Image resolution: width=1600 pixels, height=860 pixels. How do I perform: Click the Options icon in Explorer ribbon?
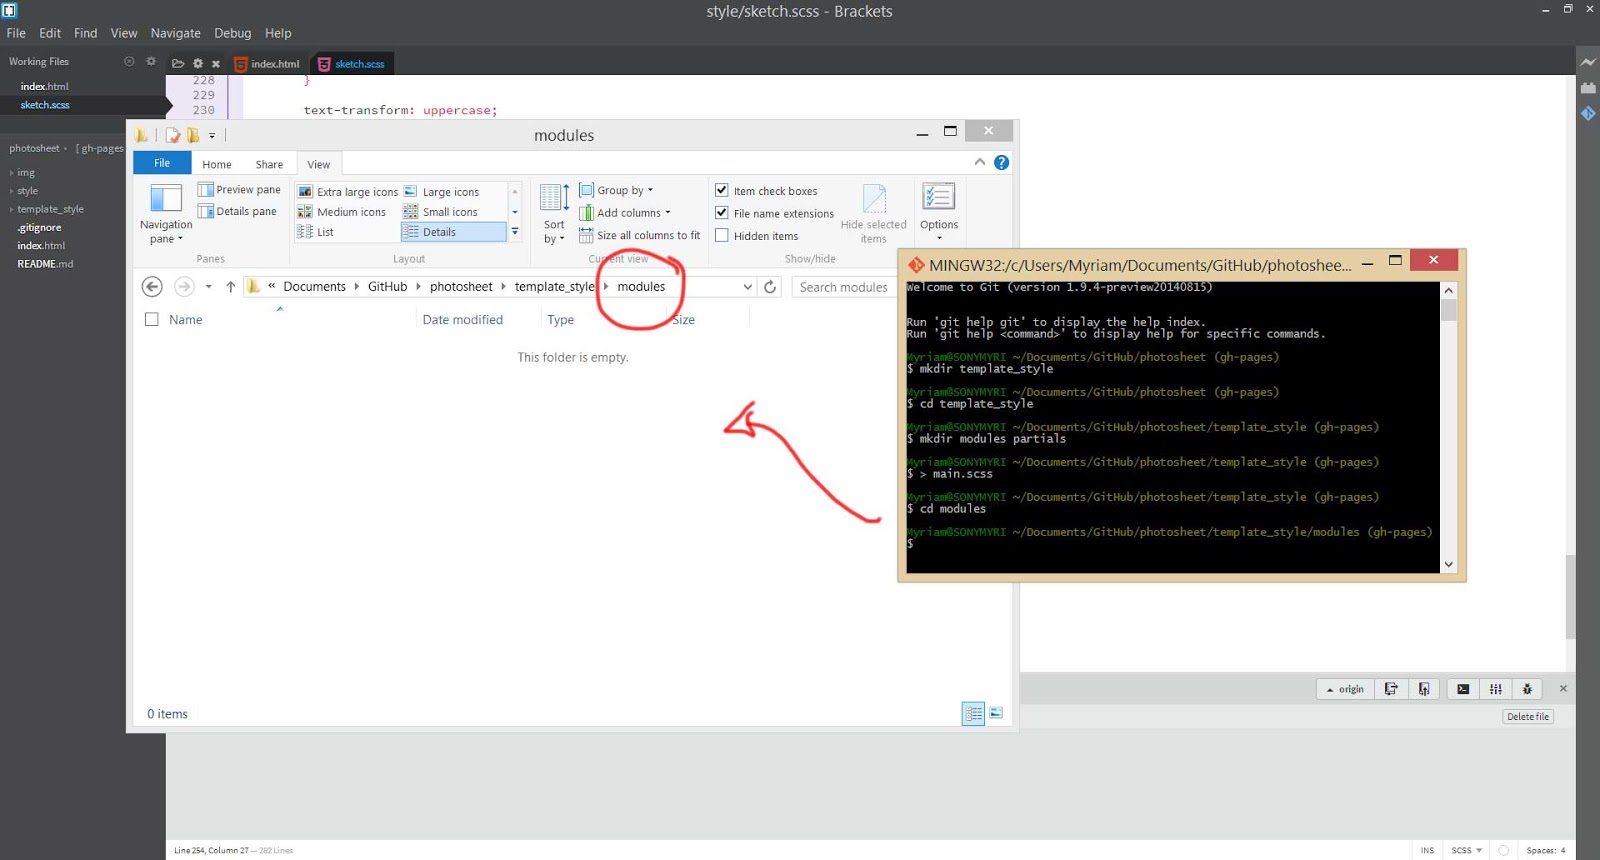(938, 196)
